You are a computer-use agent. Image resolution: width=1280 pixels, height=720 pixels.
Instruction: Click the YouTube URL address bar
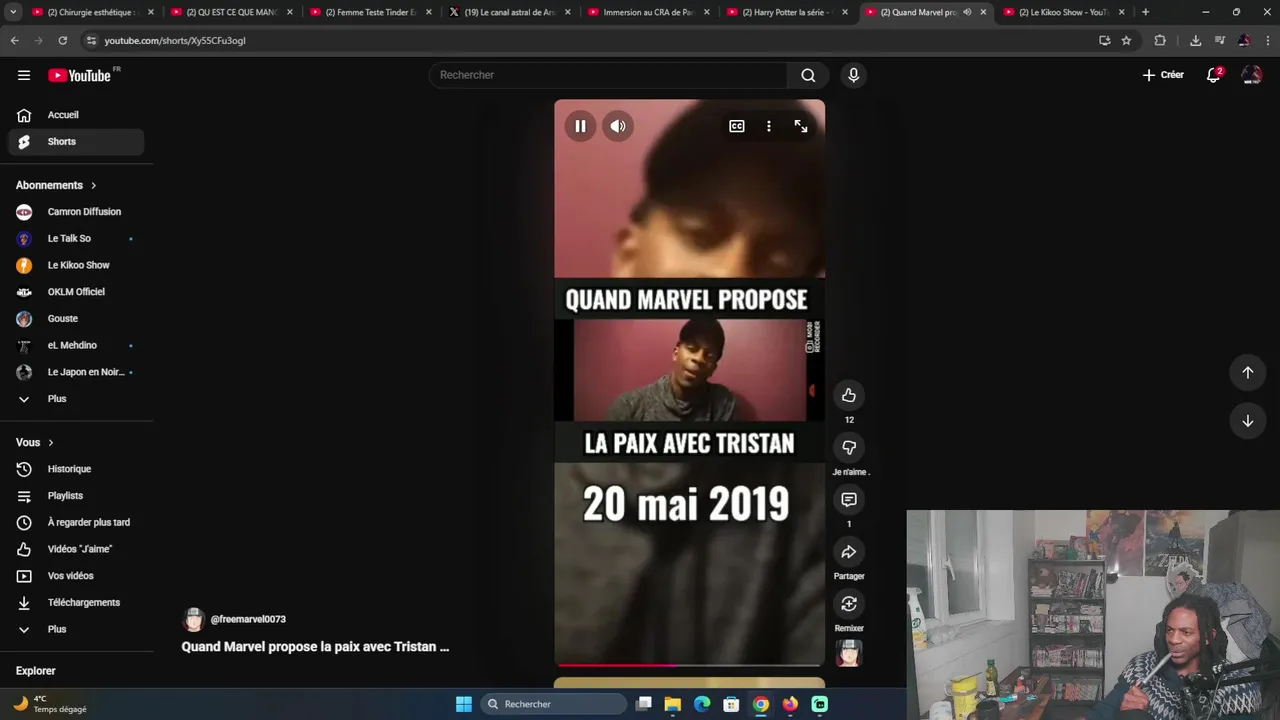[590, 40]
